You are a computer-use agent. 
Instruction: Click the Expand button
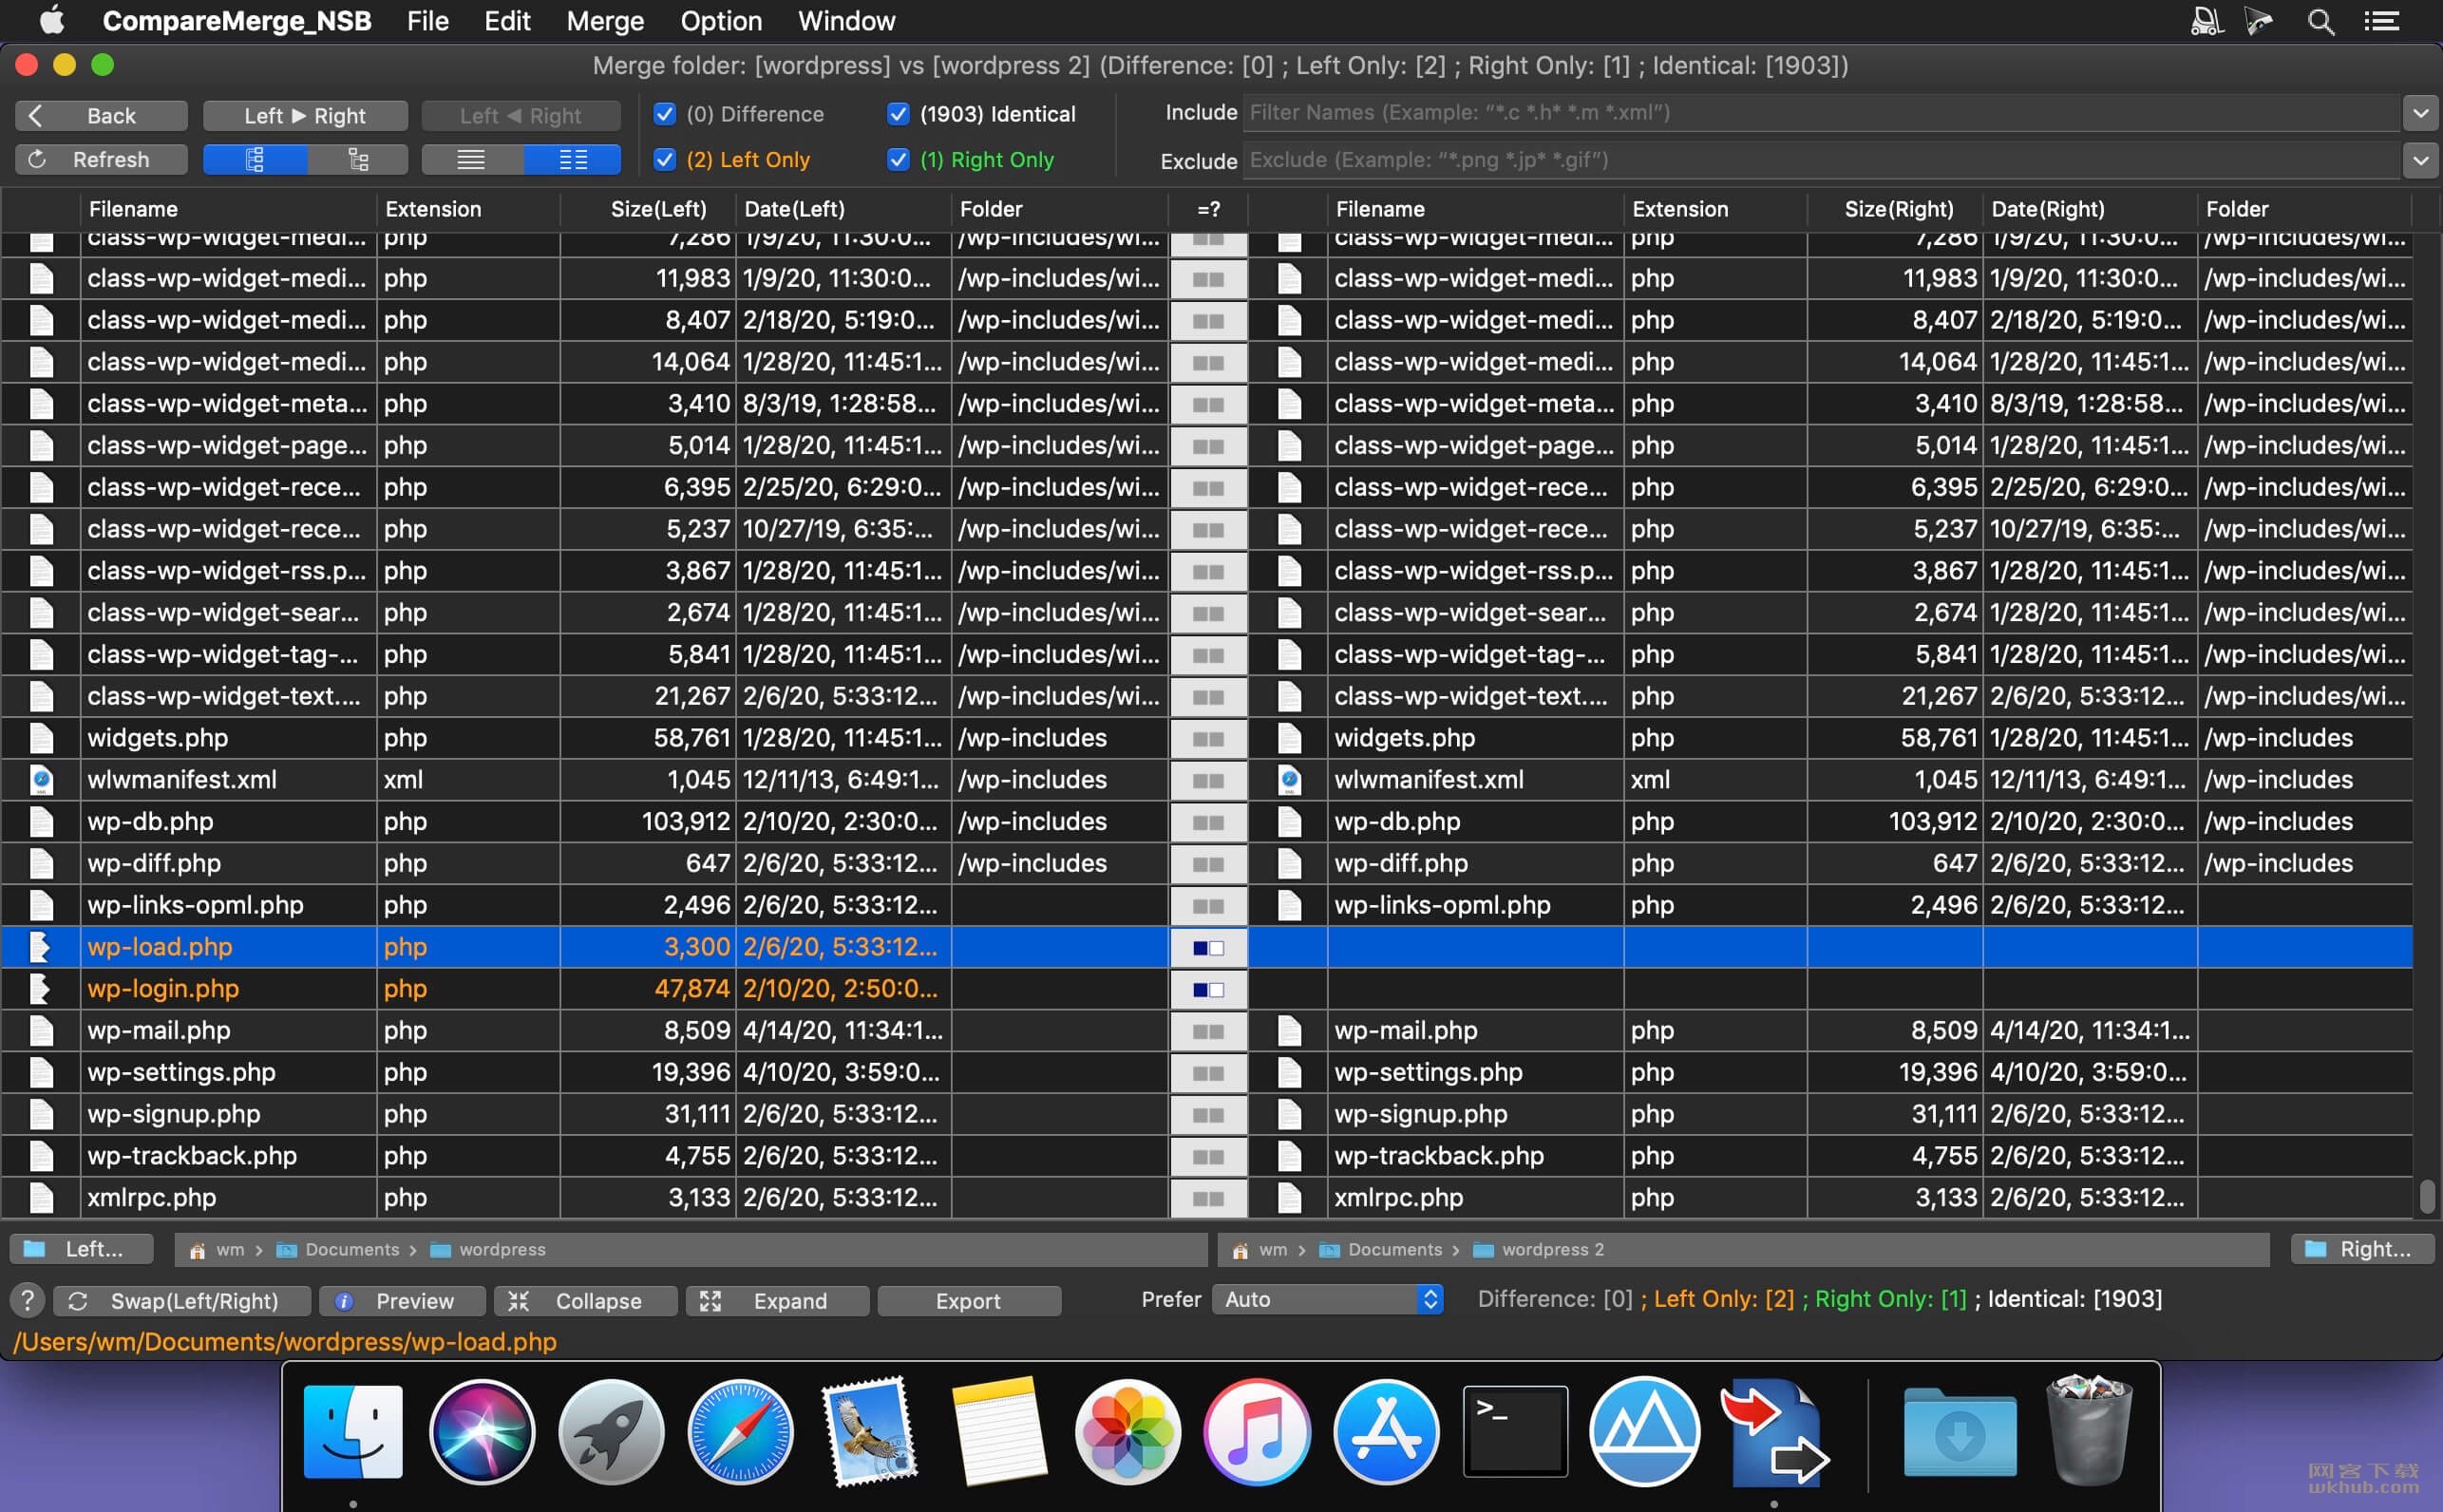click(x=777, y=1300)
